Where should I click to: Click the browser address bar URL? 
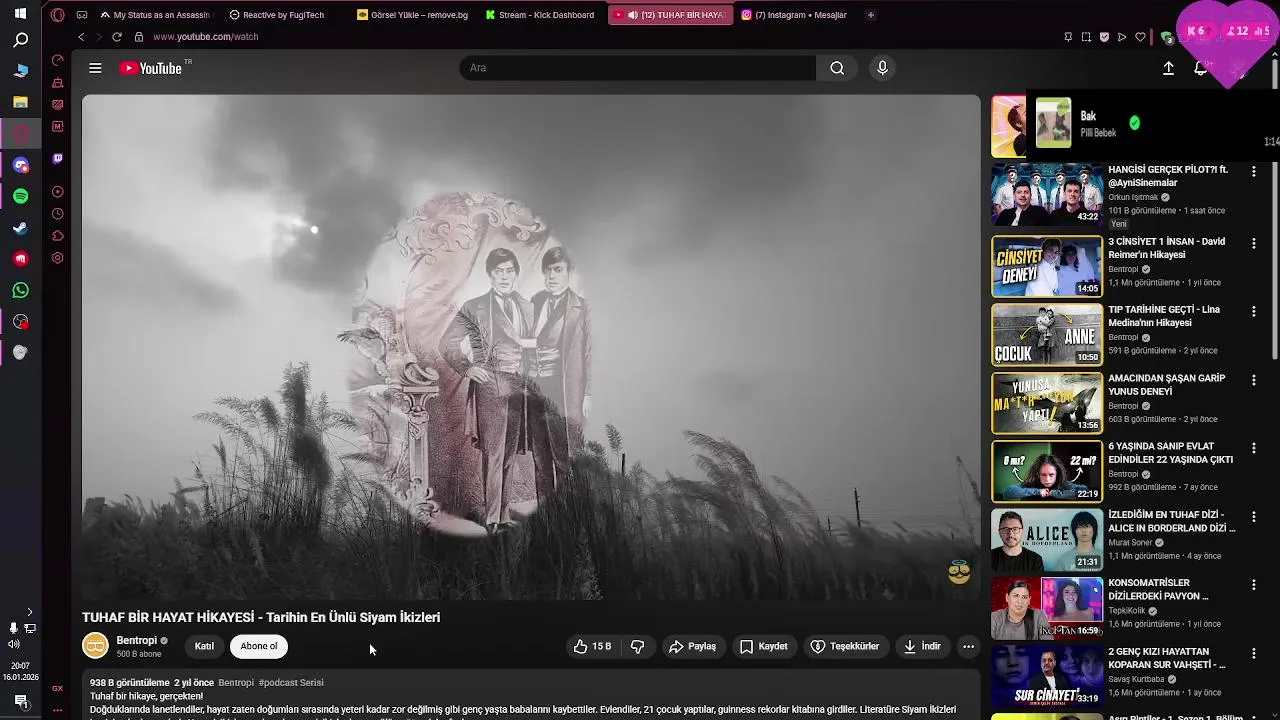[x=206, y=37]
